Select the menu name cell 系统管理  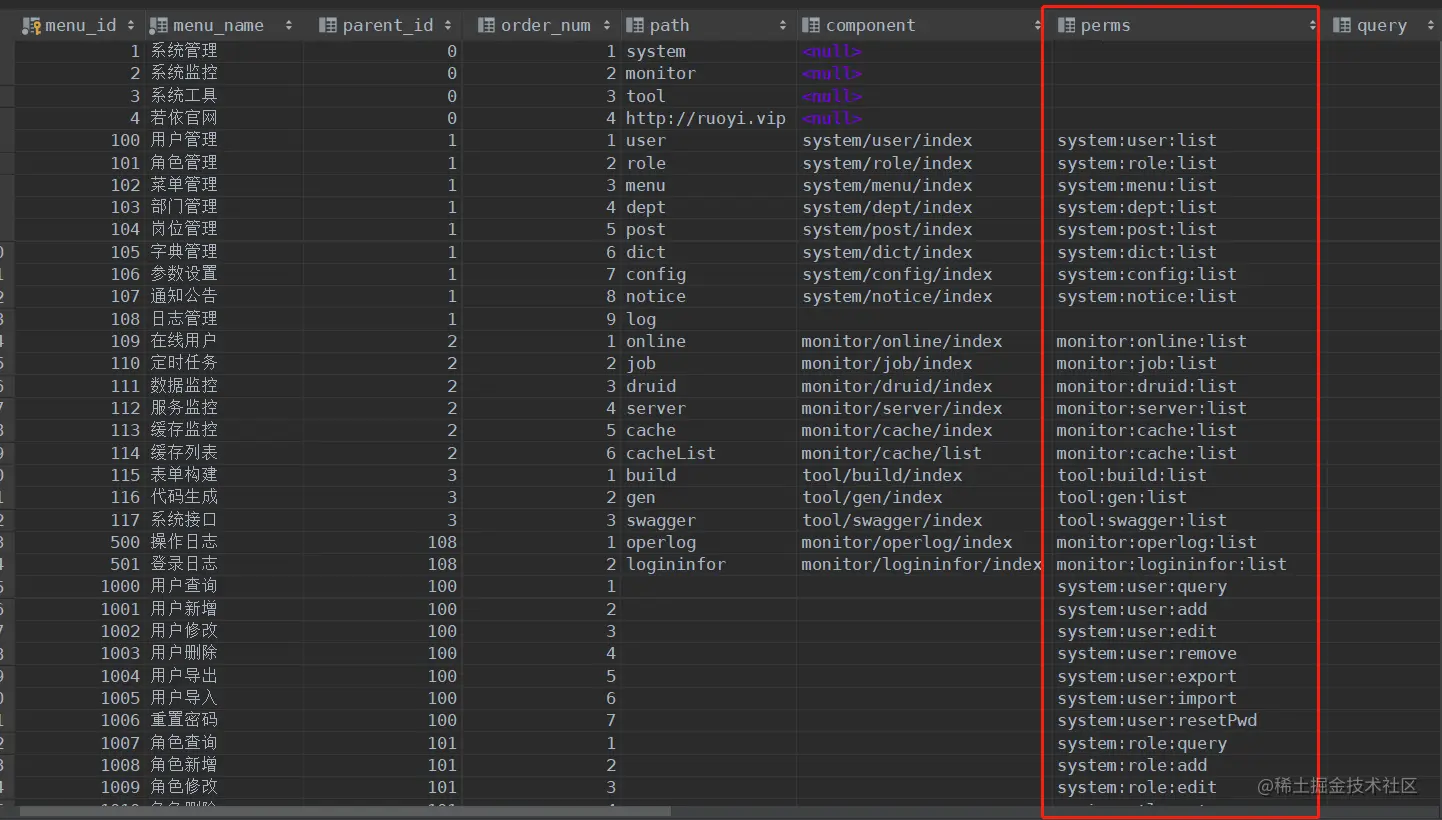(184, 51)
